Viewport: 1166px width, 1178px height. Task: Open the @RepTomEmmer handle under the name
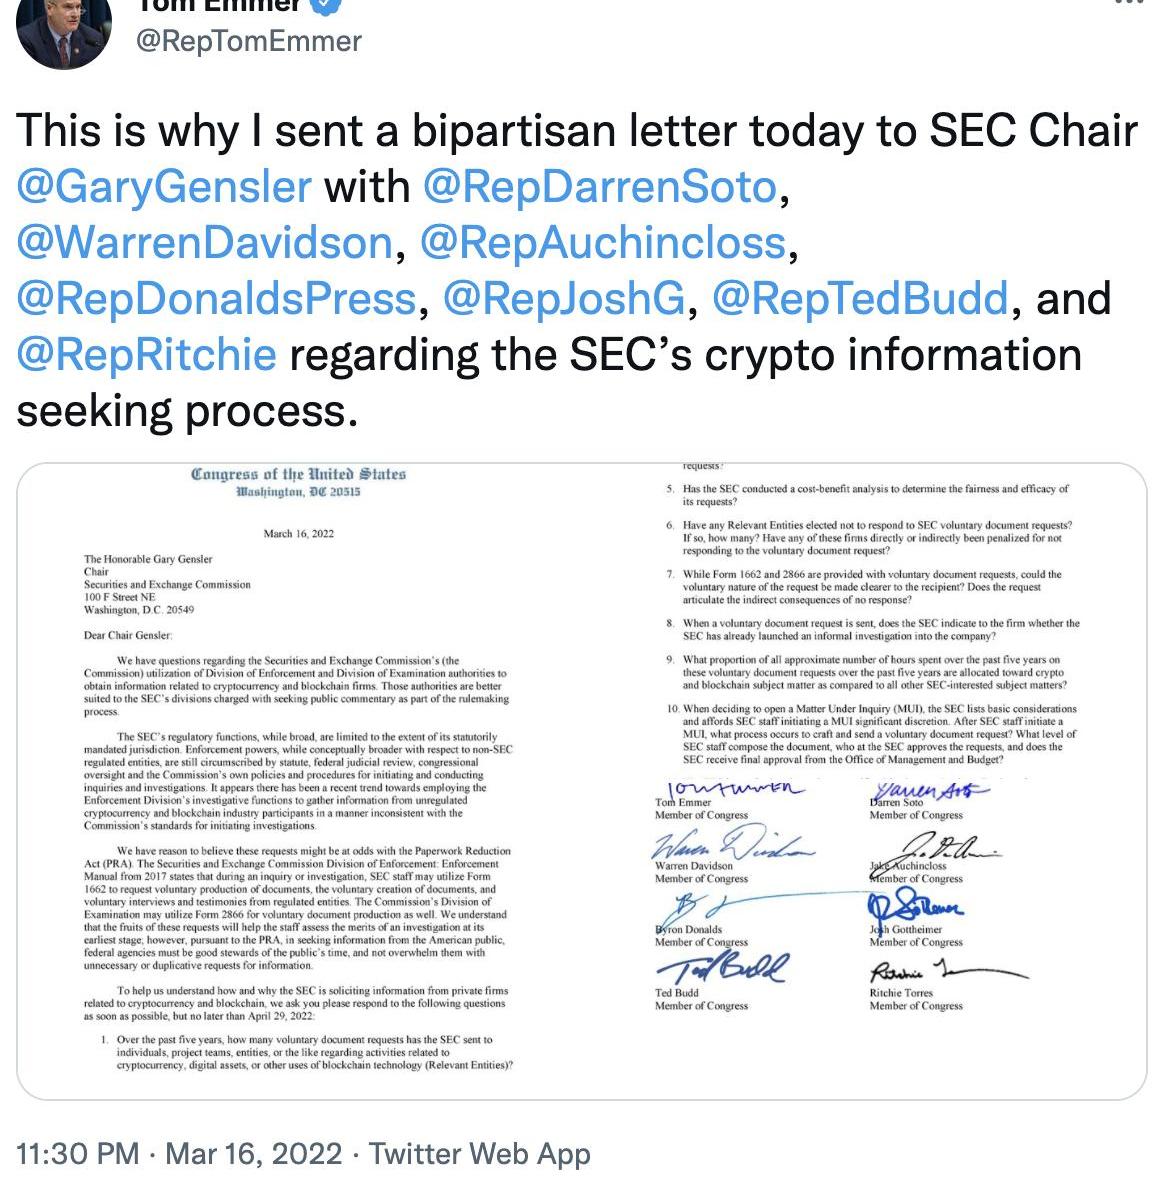pyautogui.click(x=248, y=41)
